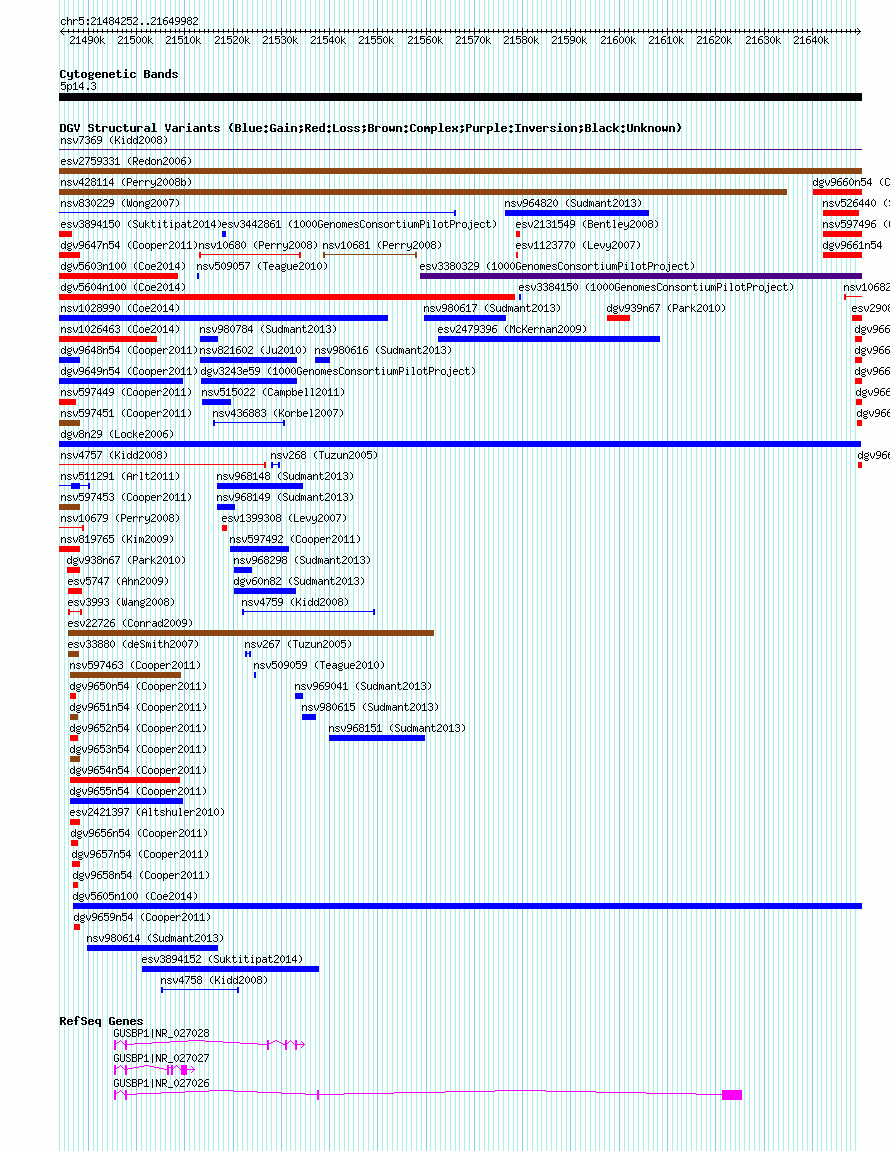Open variant nsv4759 (Kidd2008)
The image size is (890, 1151).
click(x=295, y=602)
